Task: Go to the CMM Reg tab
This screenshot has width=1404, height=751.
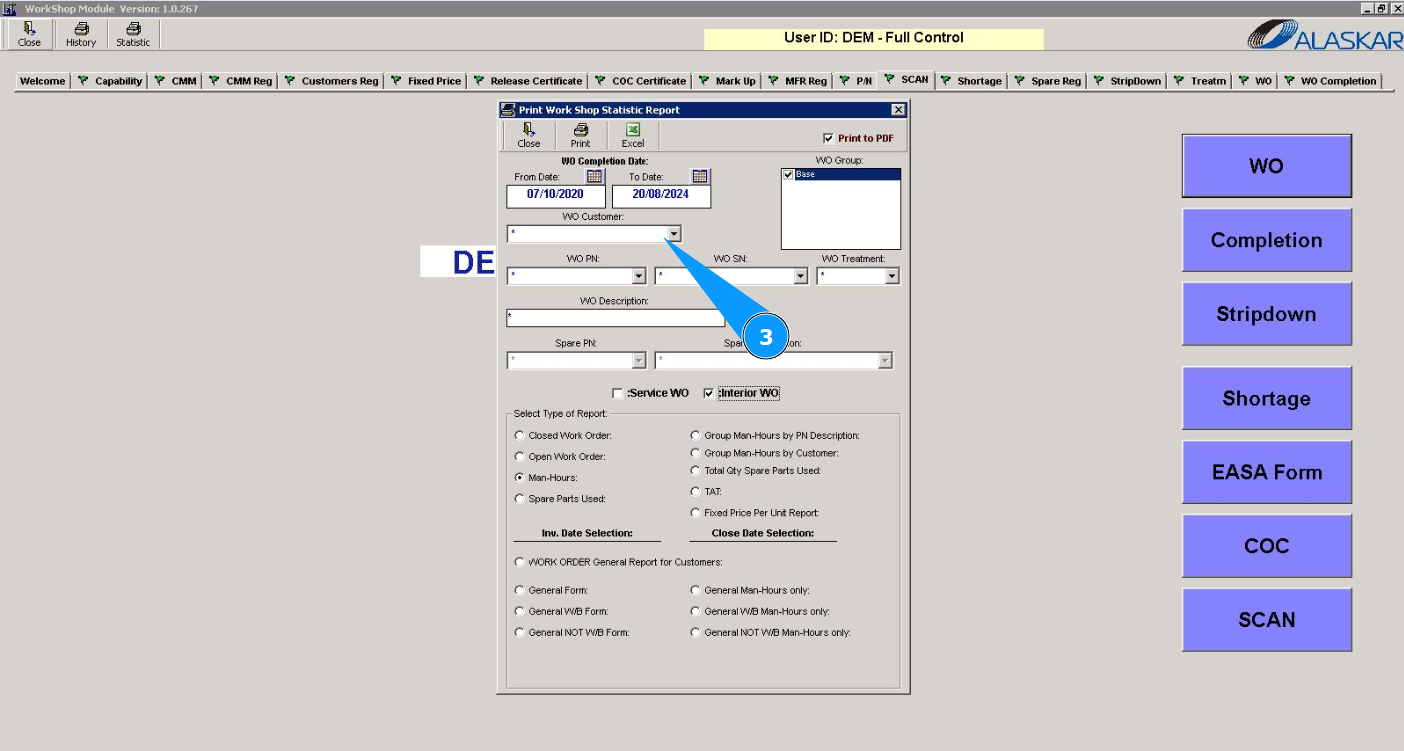Action: tap(241, 81)
